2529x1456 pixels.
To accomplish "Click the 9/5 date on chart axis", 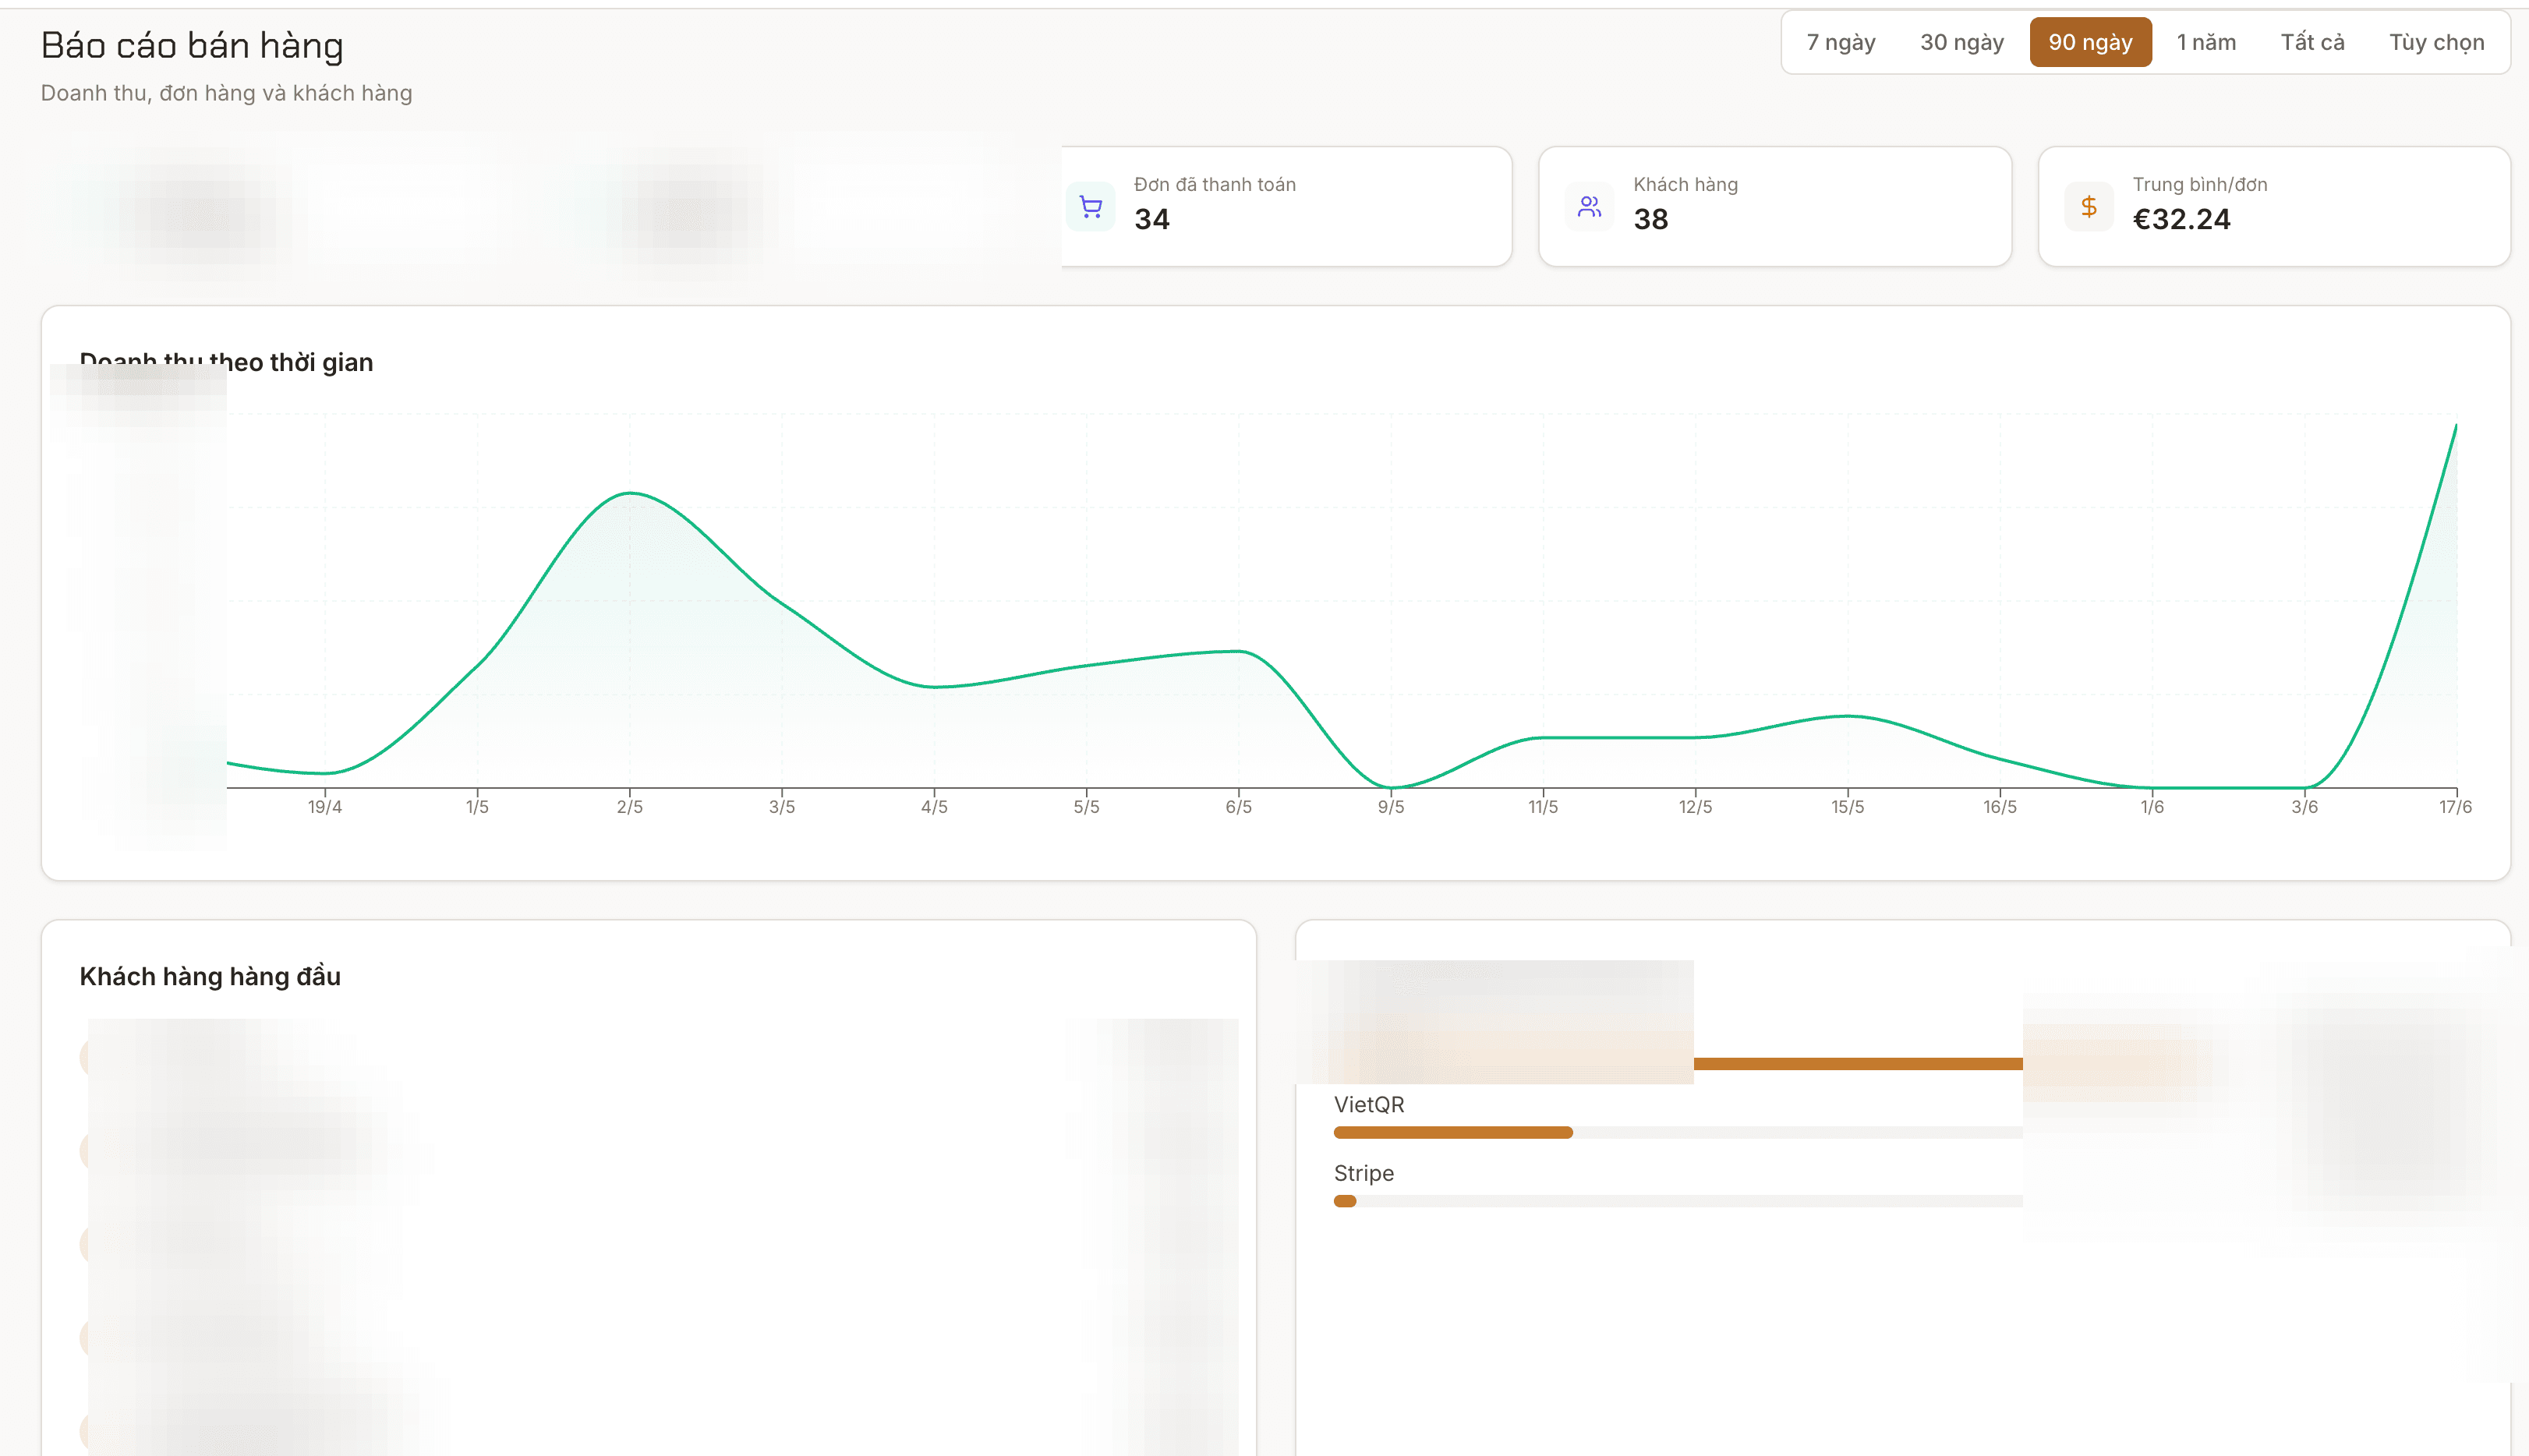I will pos(1391,807).
